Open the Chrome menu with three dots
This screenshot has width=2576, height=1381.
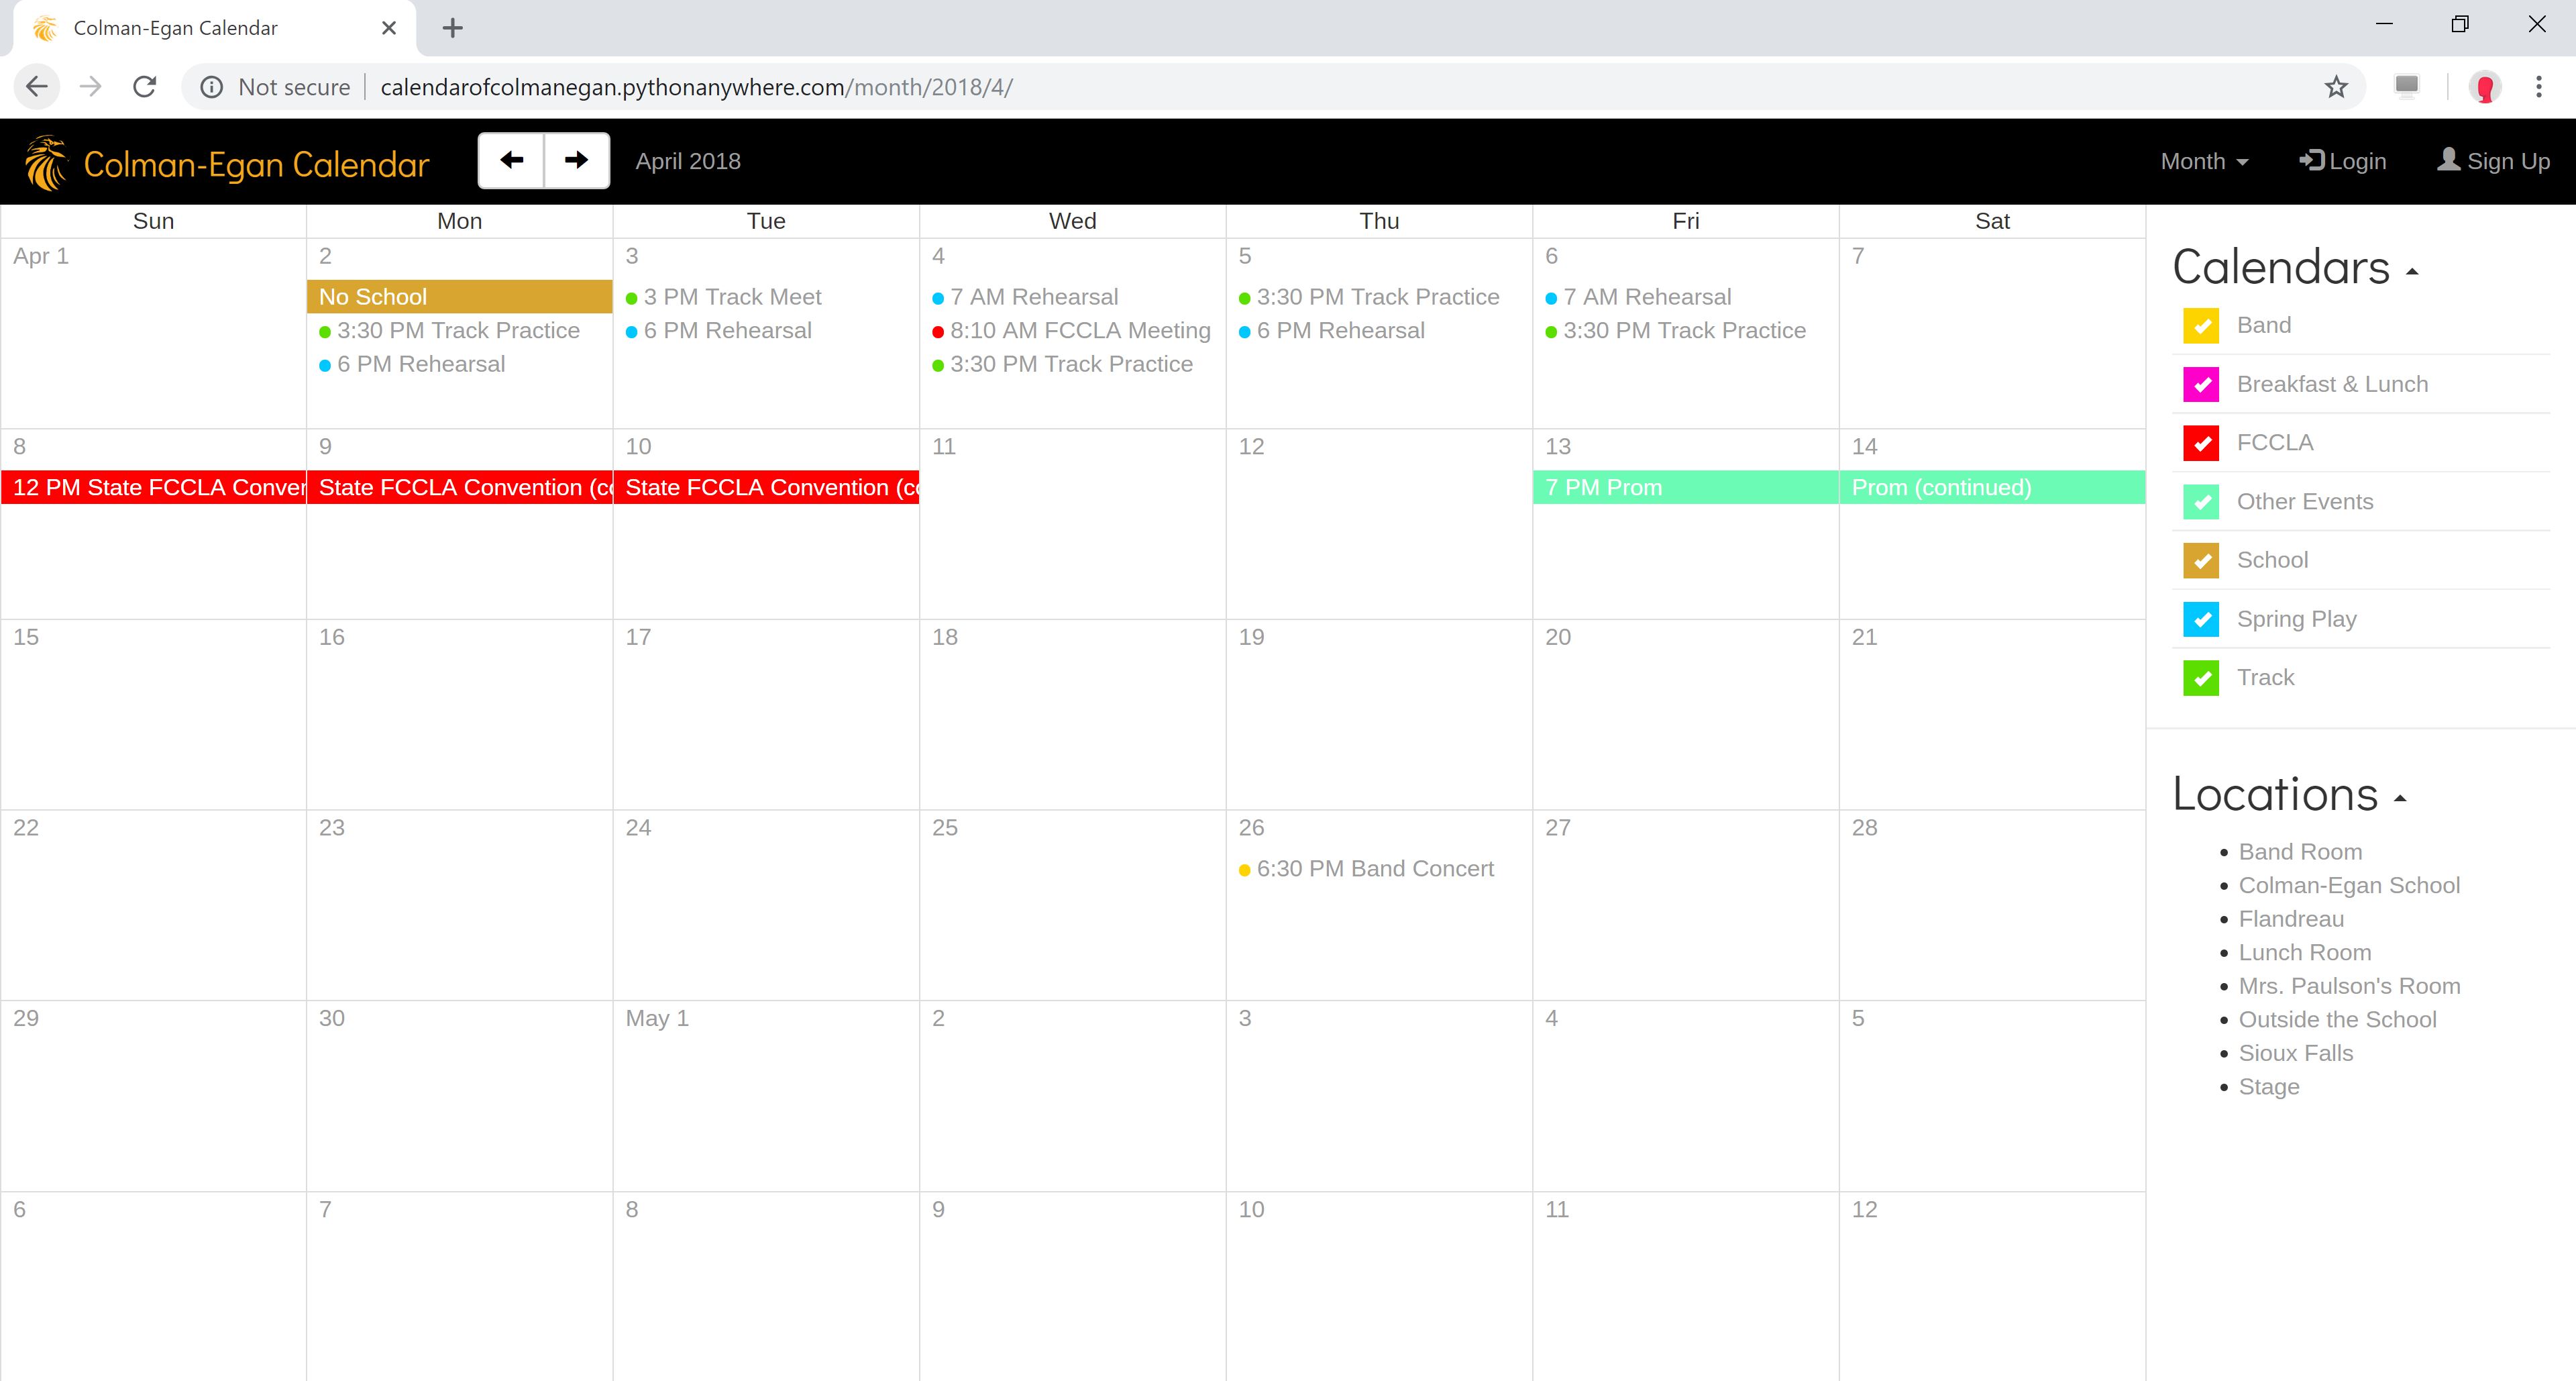2538,87
